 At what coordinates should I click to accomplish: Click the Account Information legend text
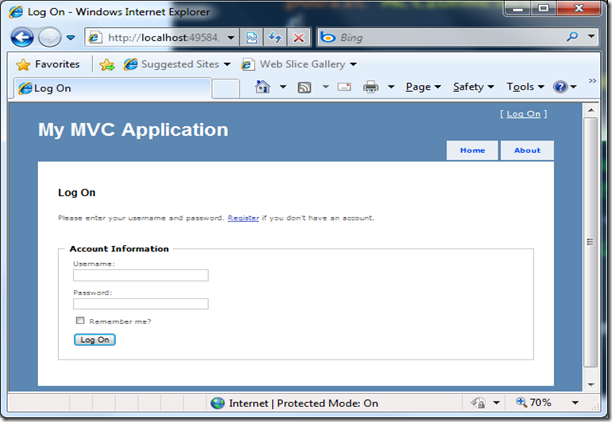[x=119, y=249]
